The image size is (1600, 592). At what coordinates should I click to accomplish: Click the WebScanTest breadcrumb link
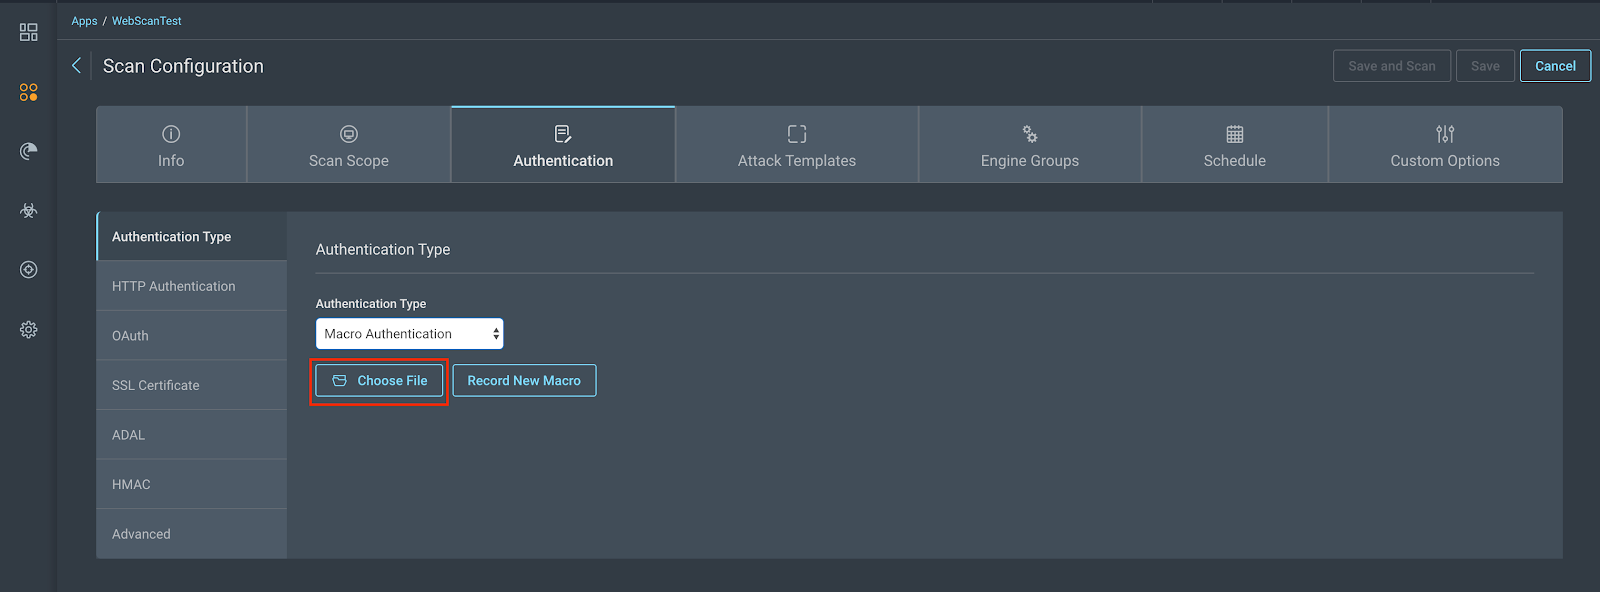pyautogui.click(x=146, y=21)
